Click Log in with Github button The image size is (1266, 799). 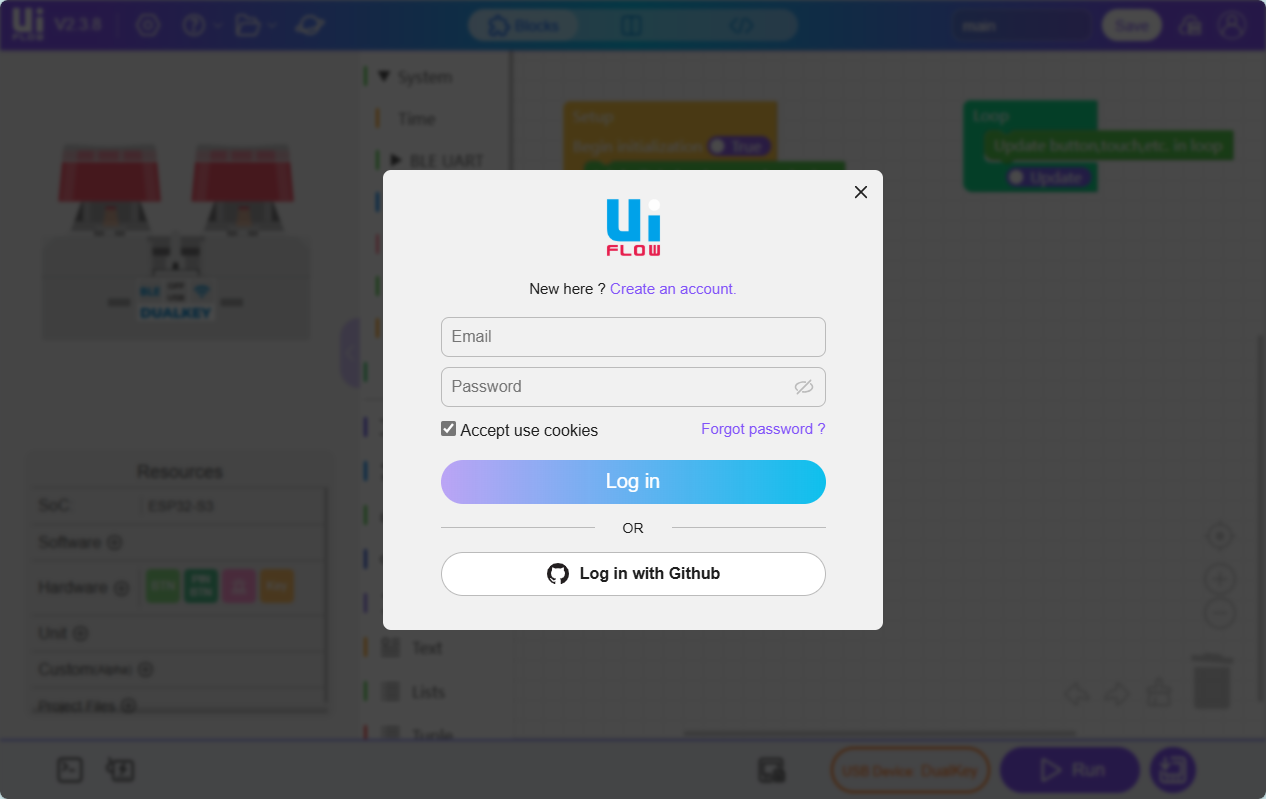click(633, 574)
